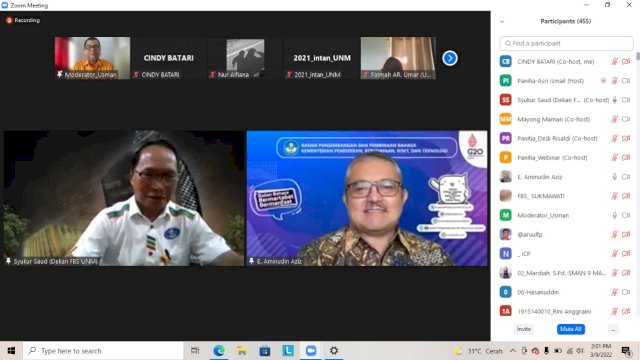Open Windows Start menu
The height and width of the screenshot is (360, 640).
coord(11,351)
